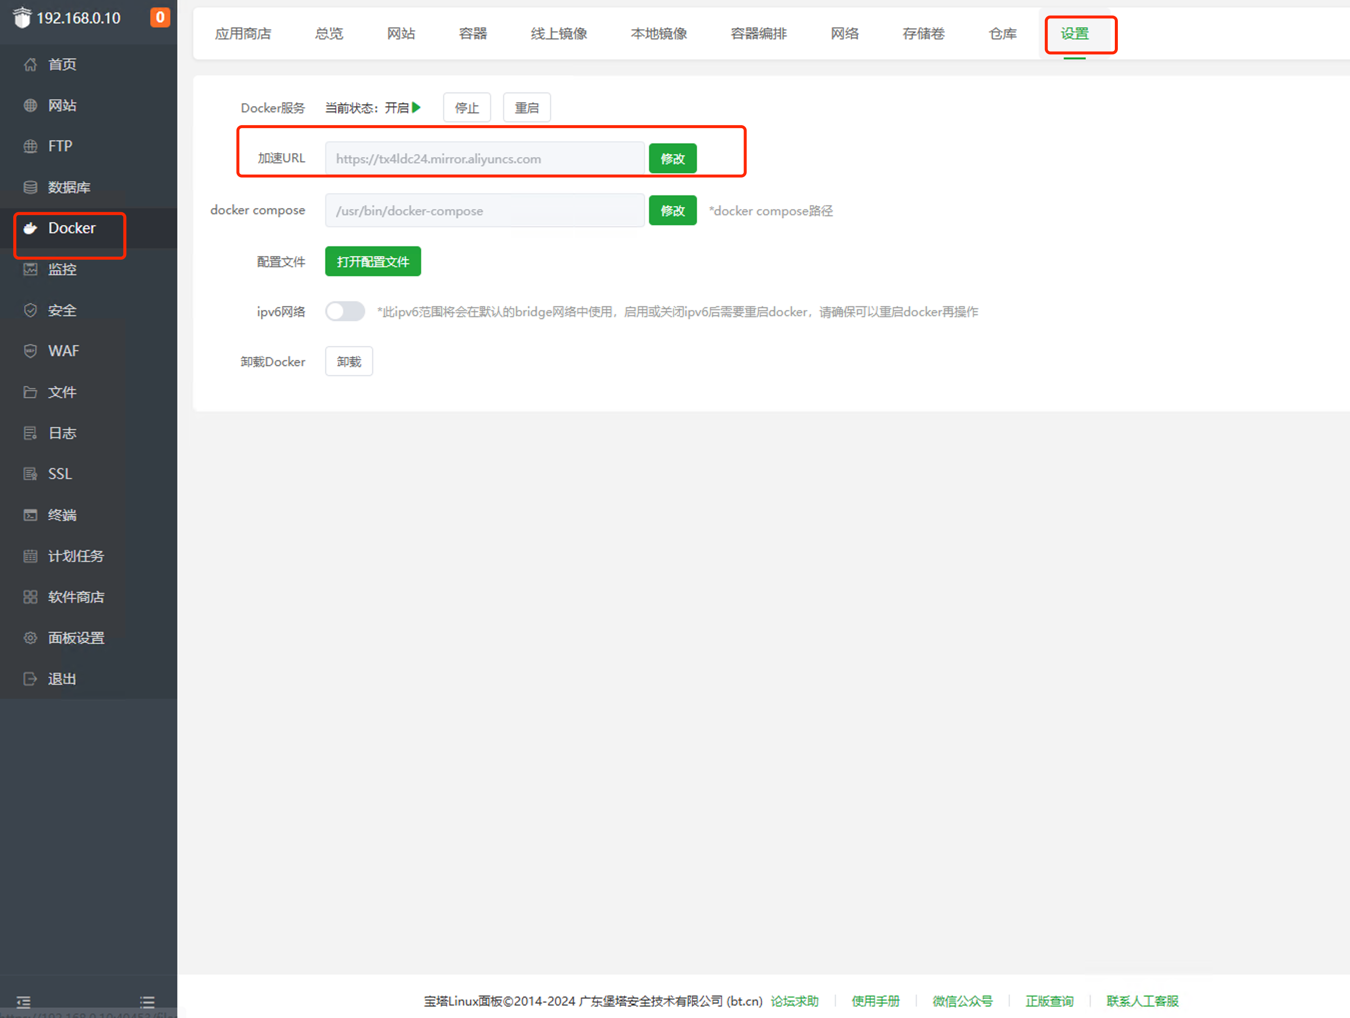Collapse the sidebar using bottom-left icon

coord(24,1002)
